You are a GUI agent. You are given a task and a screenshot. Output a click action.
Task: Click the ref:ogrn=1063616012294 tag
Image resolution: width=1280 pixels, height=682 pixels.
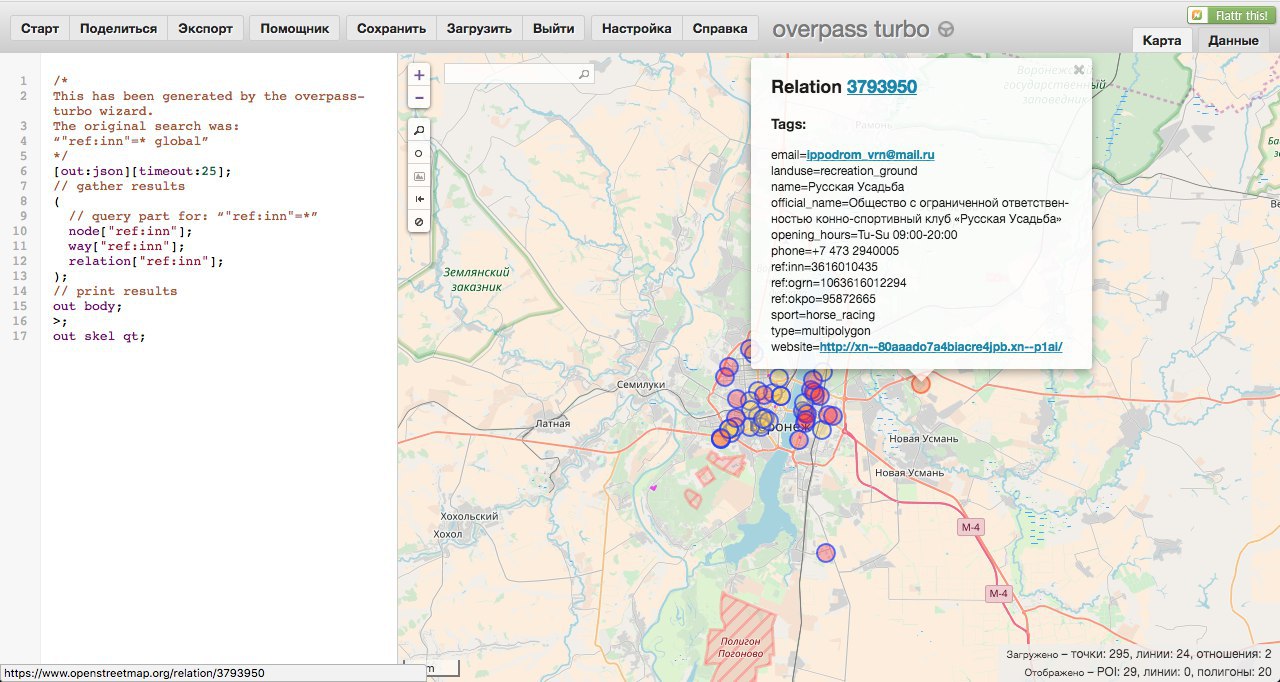coord(839,283)
